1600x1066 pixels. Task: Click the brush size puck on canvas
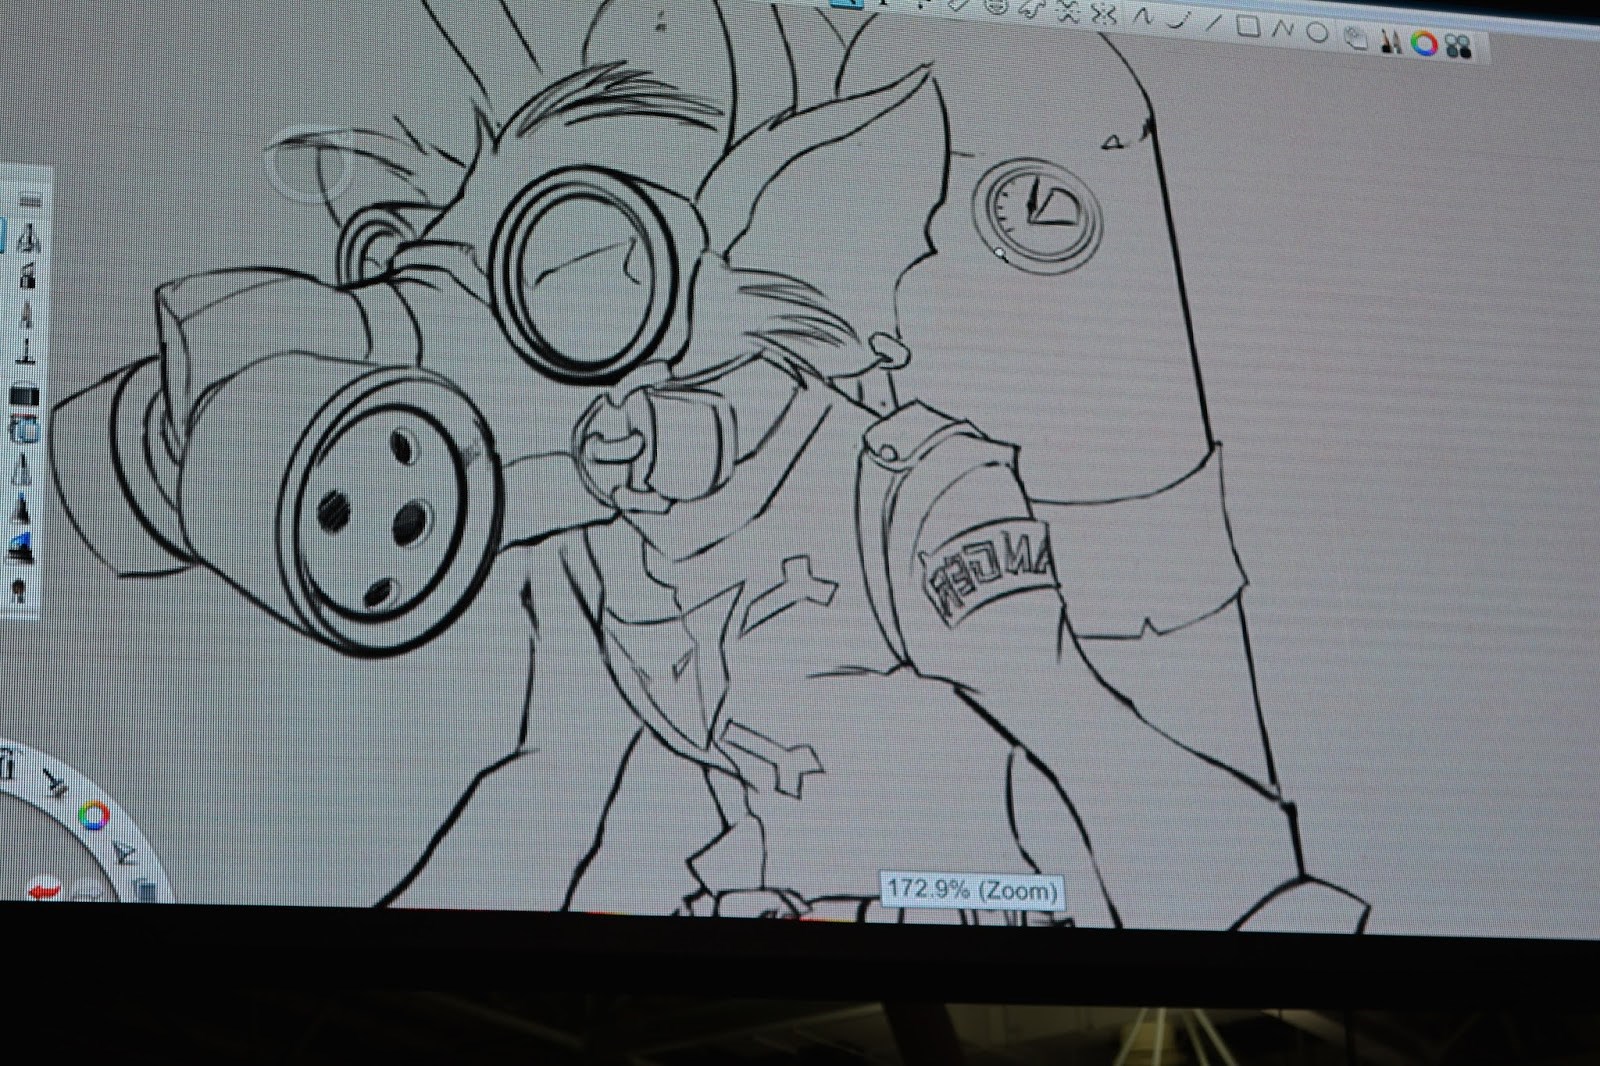310,163
